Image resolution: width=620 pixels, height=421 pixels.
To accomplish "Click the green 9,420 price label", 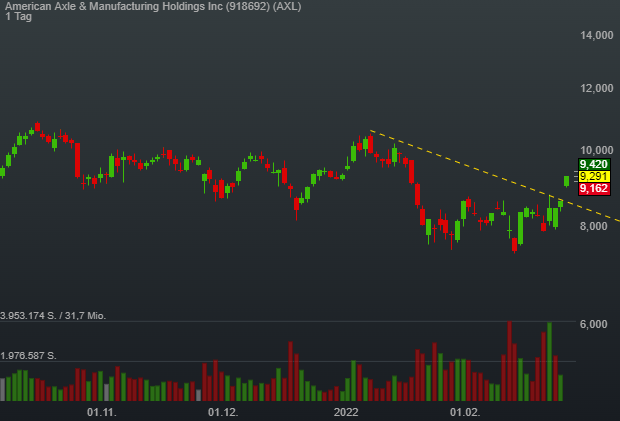I will (594, 164).
